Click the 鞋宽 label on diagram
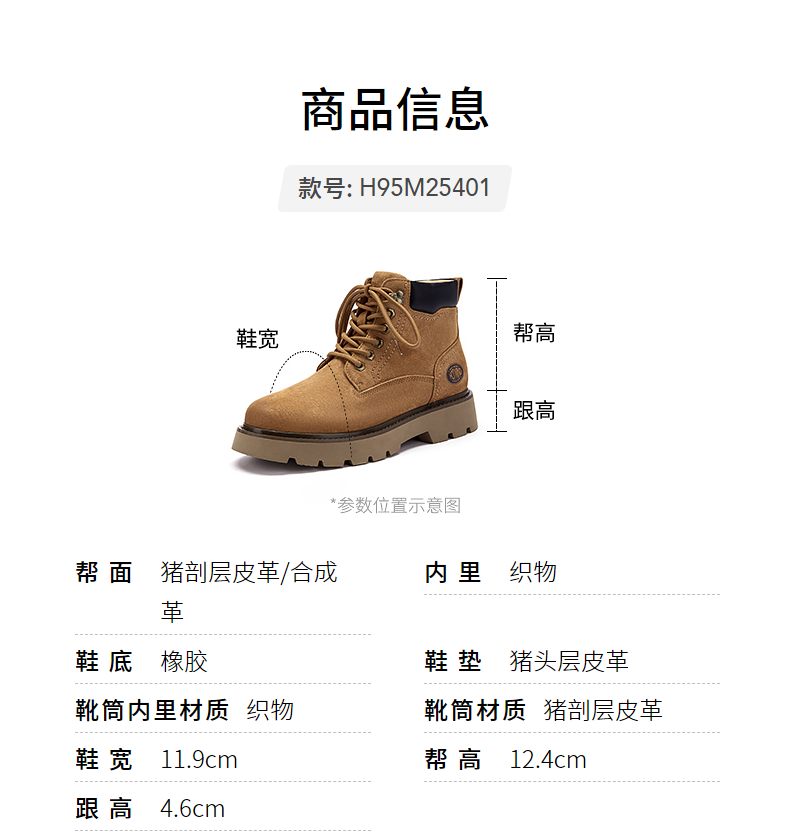 [257, 339]
